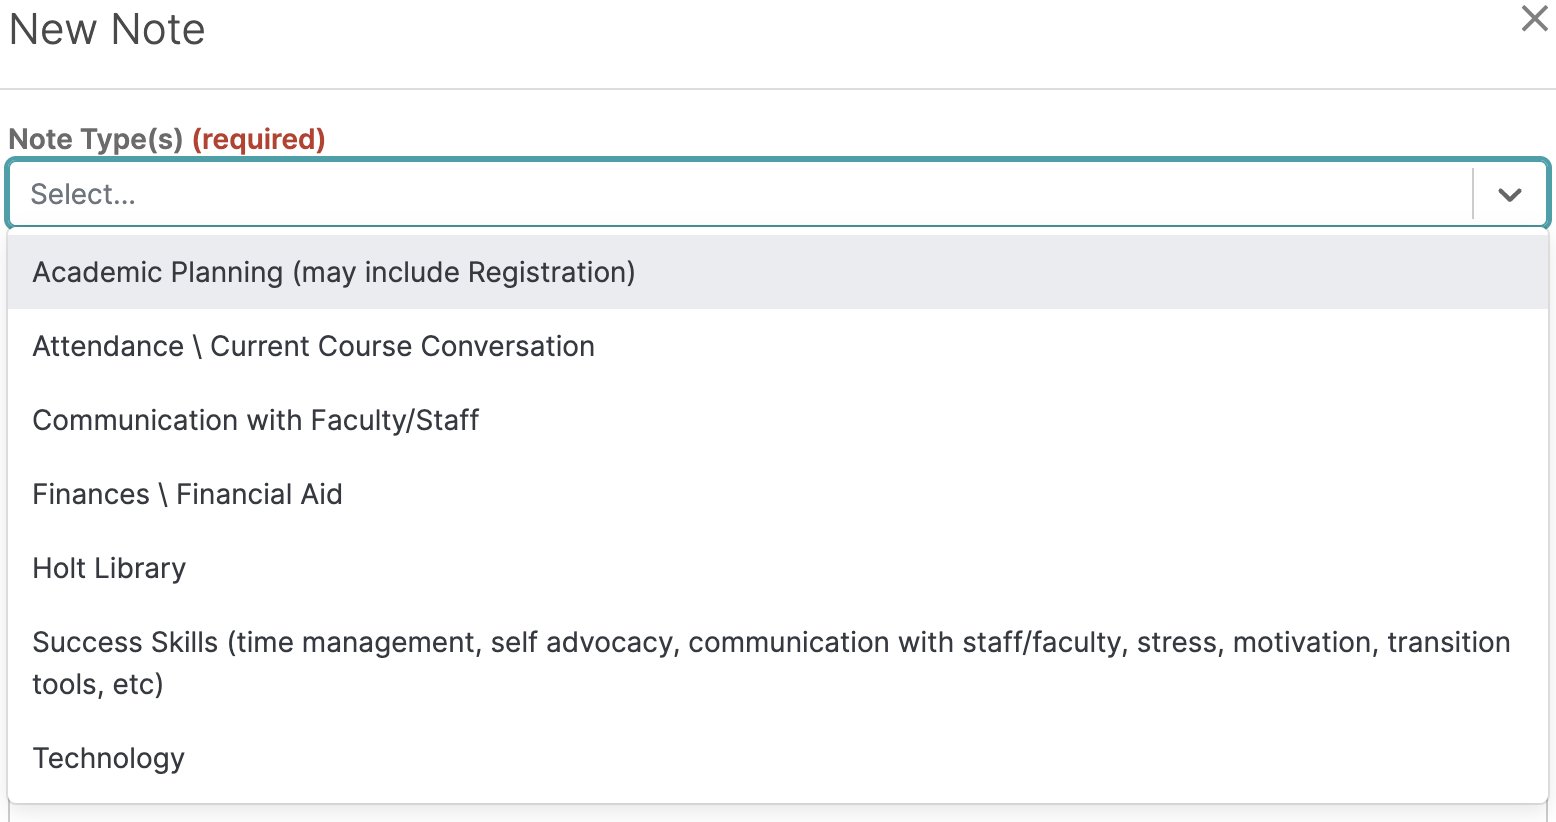This screenshot has width=1556, height=822.
Task: Click the Current Course Conversation text
Action: tap(402, 346)
